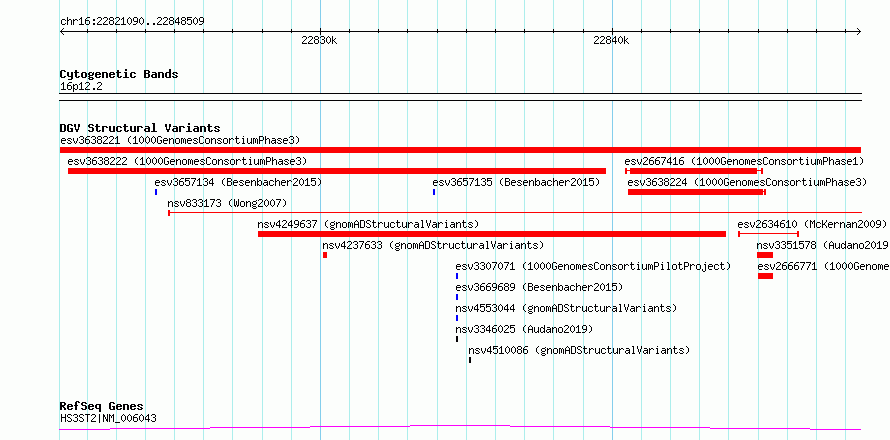890x440 pixels.
Task: Click nsv3351578 red block
Action: tap(765, 255)
